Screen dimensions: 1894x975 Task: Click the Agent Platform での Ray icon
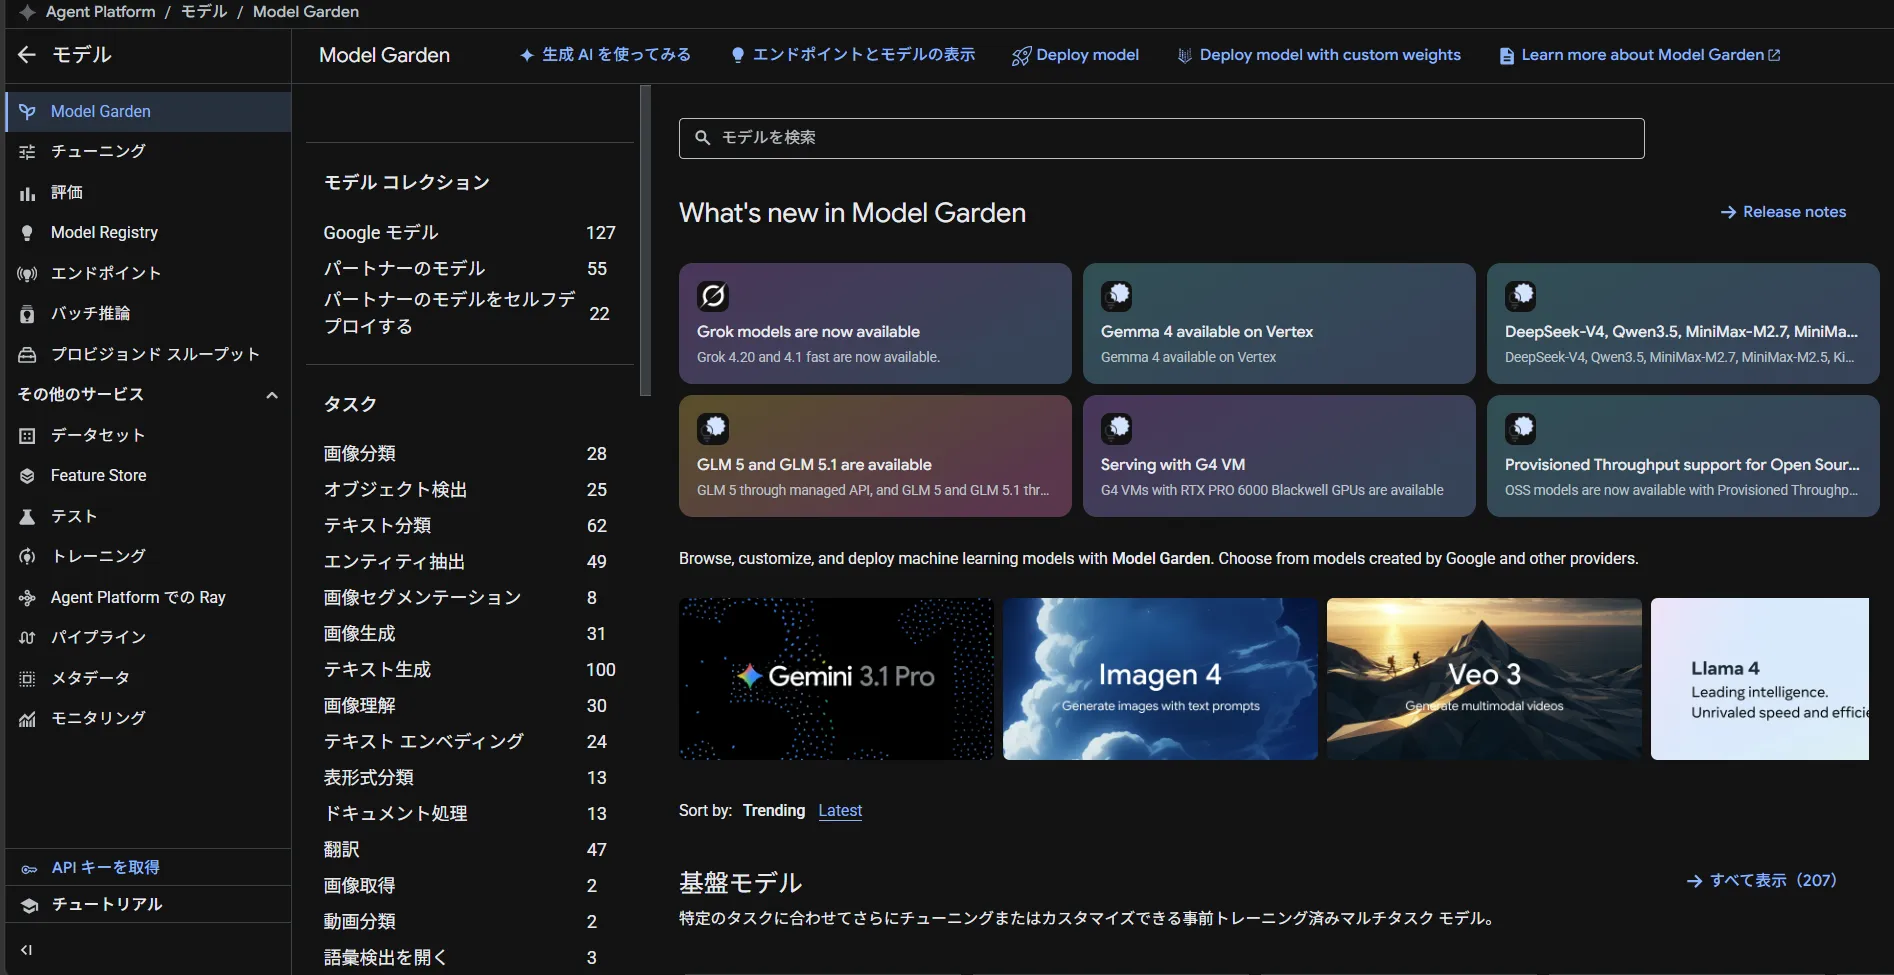pyautogui.click(x=27, y=598)
